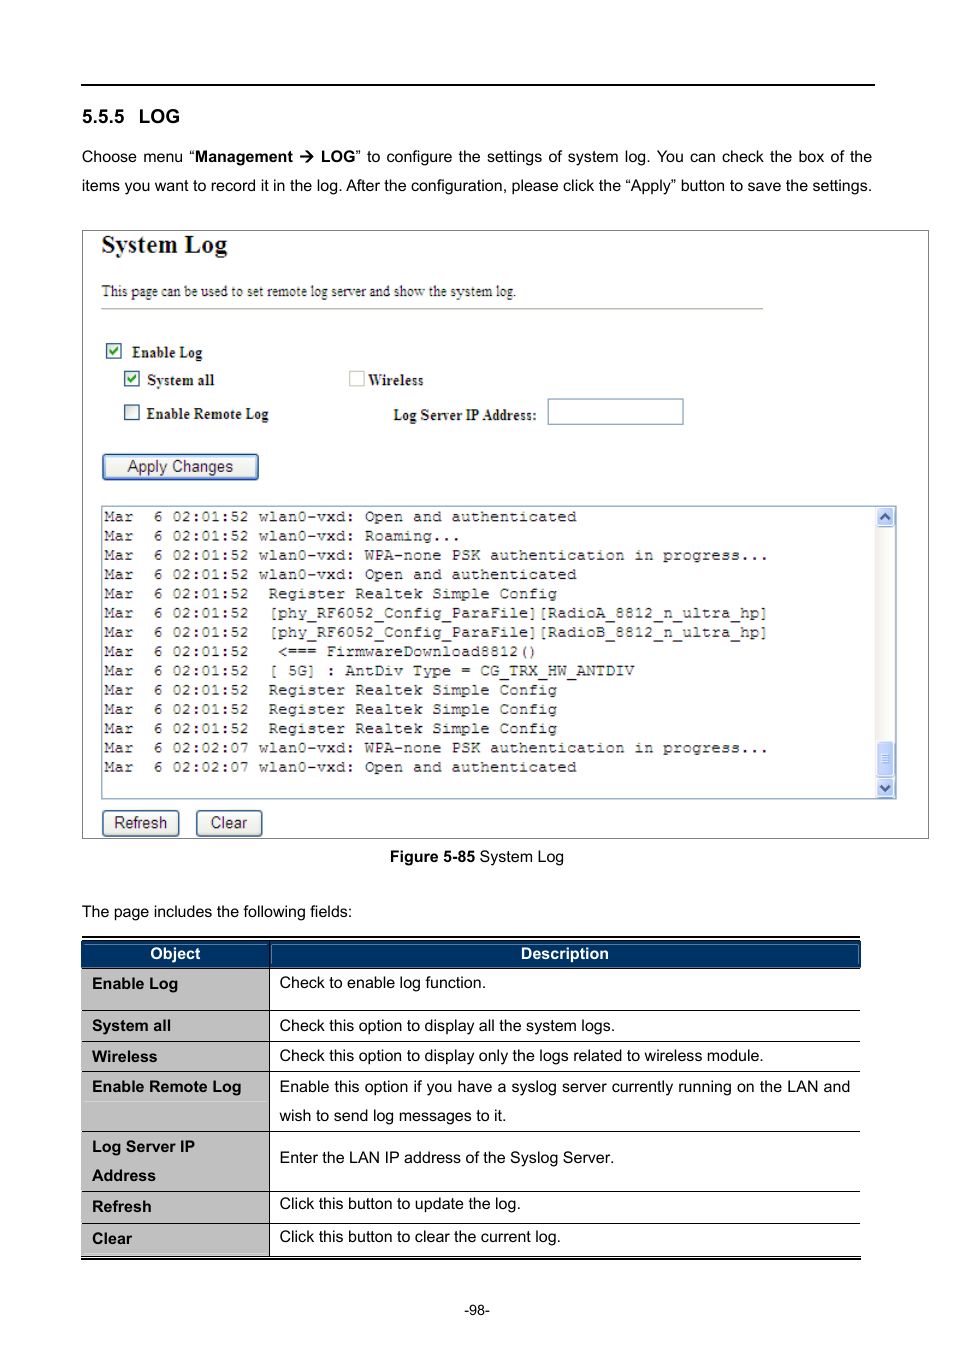Click the 'Wireless' row in fields table

[x=471, y=1056]
